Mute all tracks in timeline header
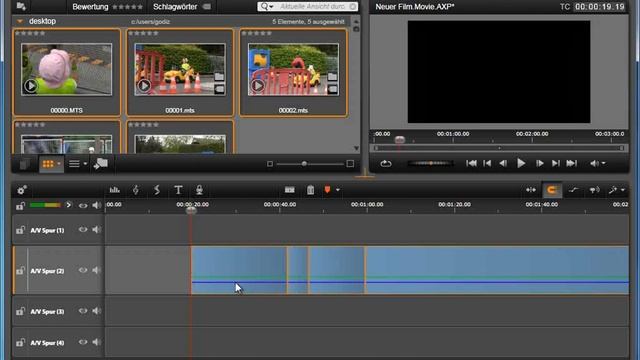The width and height of the screenshot is (640, 360). [96, 205]
